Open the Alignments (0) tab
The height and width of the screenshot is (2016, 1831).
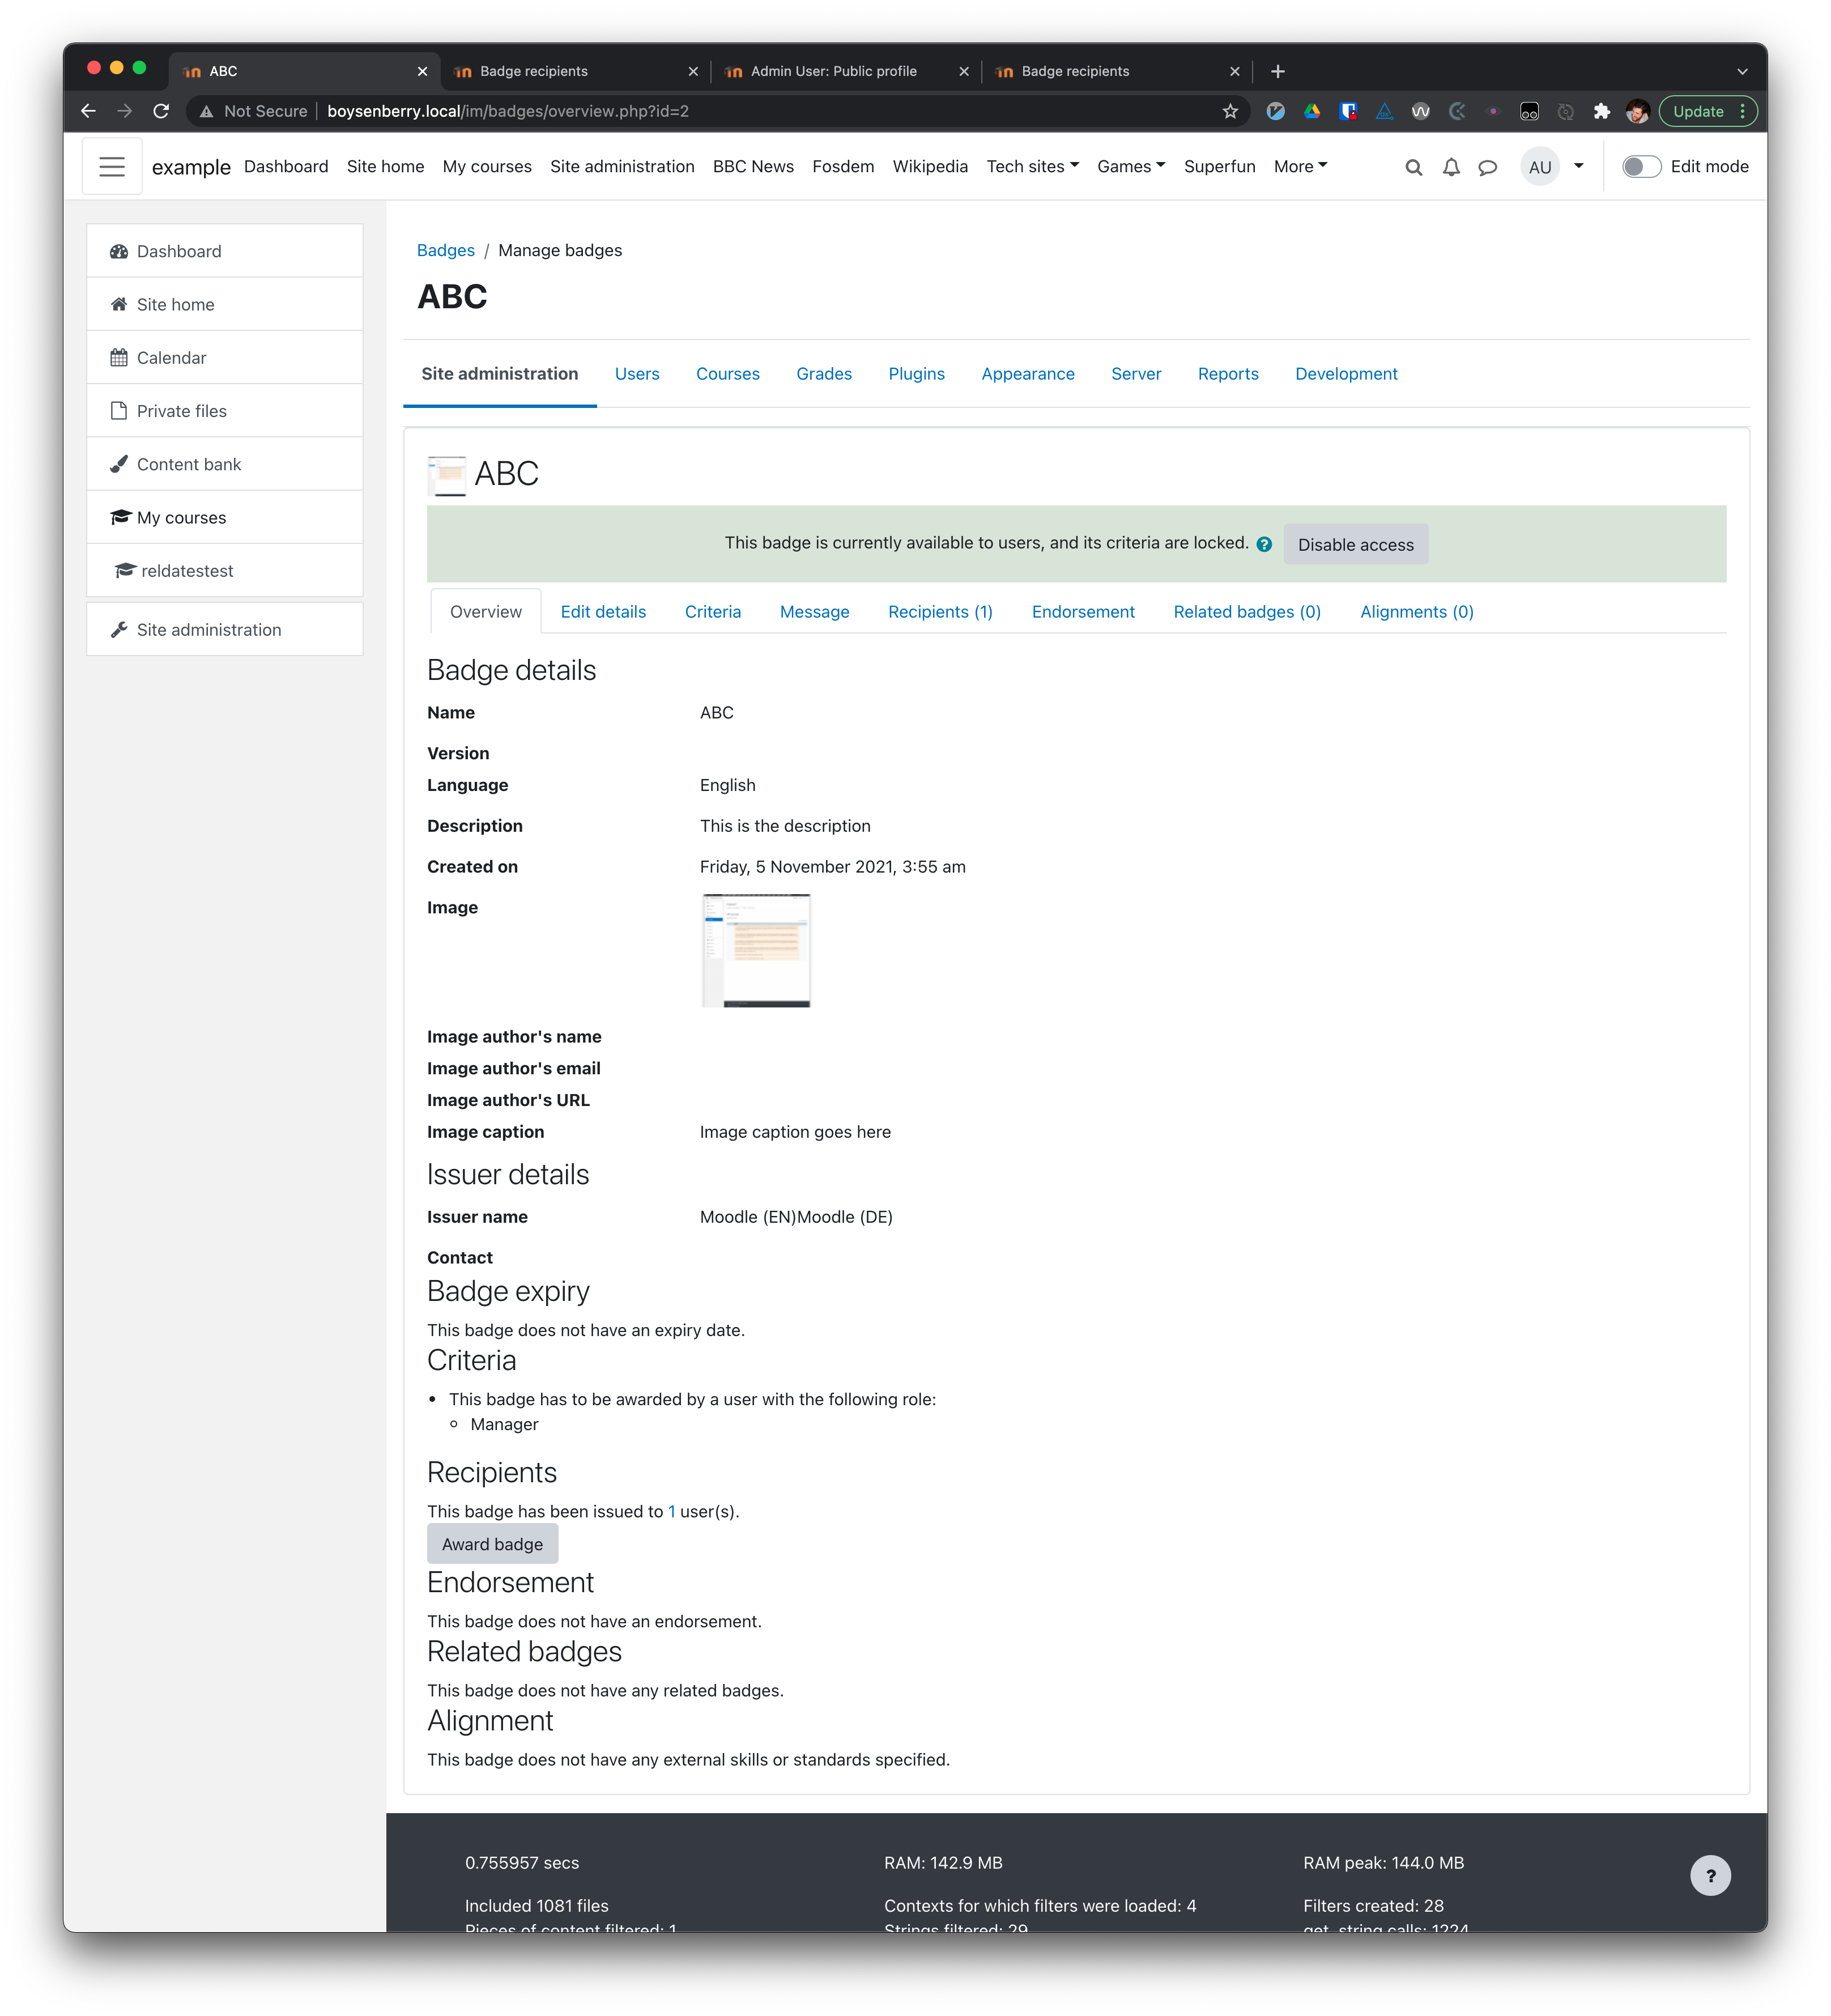pyautogui.click(x=1416, y=611)
